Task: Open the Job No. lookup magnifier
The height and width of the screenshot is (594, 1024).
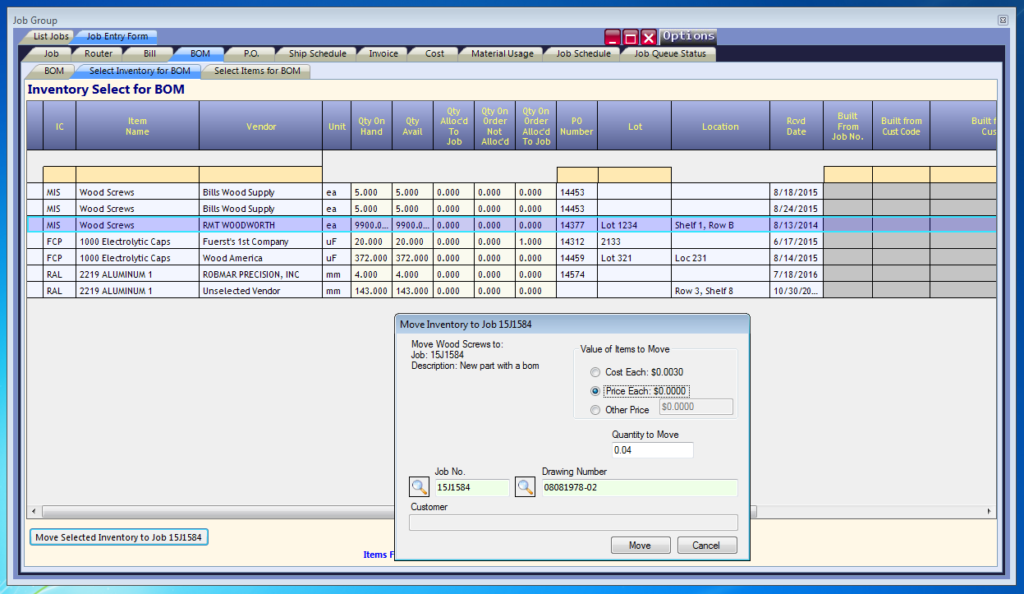Action: click(419, 486)
